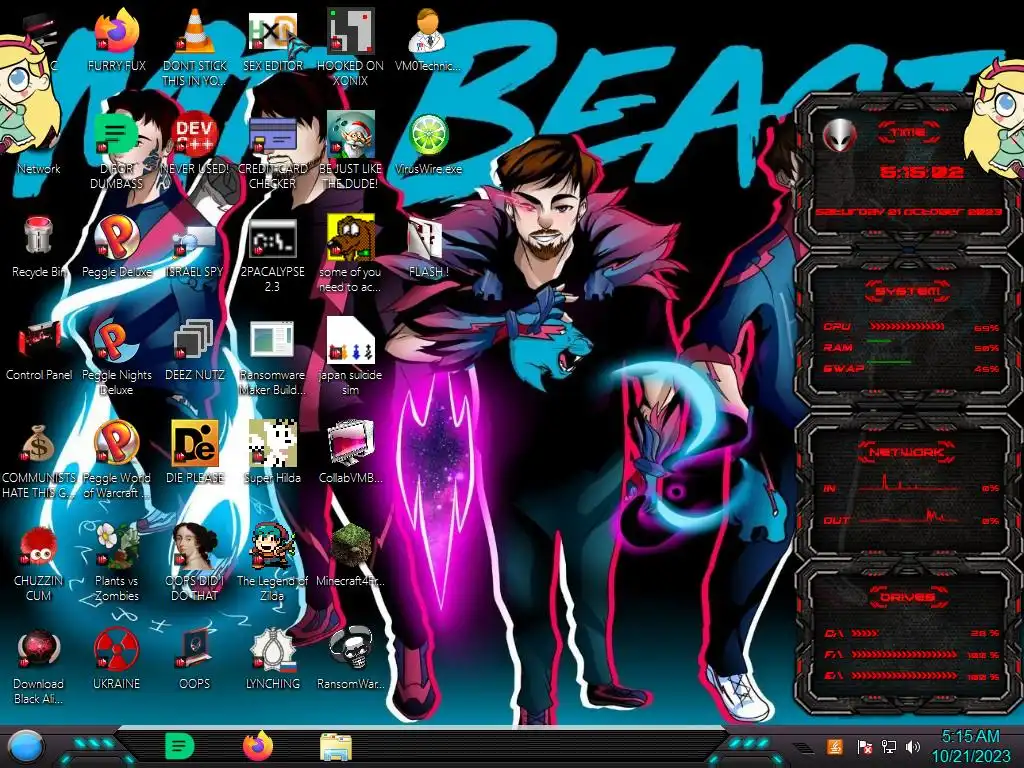
Task: Open Control Panel
Action: (x=39, y=340)
